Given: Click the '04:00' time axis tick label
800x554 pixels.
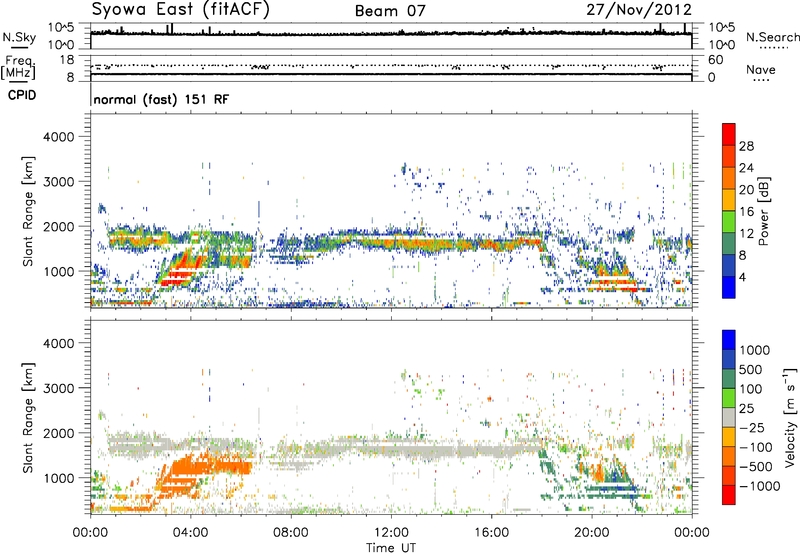Looking at the screenshot, I should click(x=191, y=533).
